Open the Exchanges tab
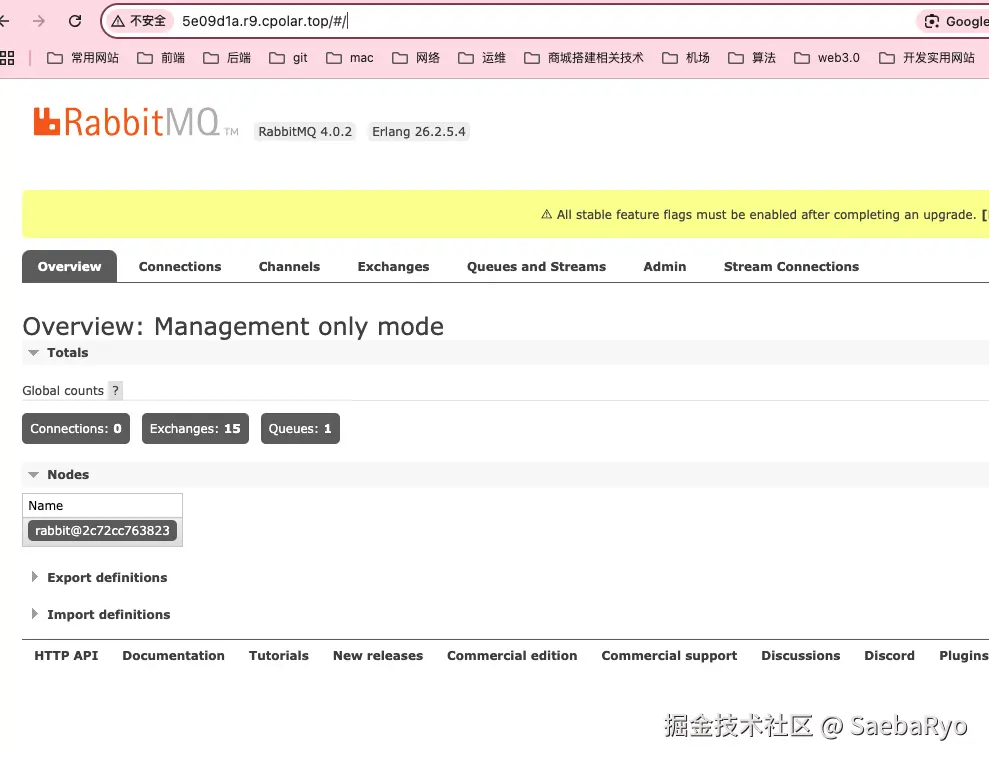The height and width of the screenshot is (762, 989). coord(393,266)
